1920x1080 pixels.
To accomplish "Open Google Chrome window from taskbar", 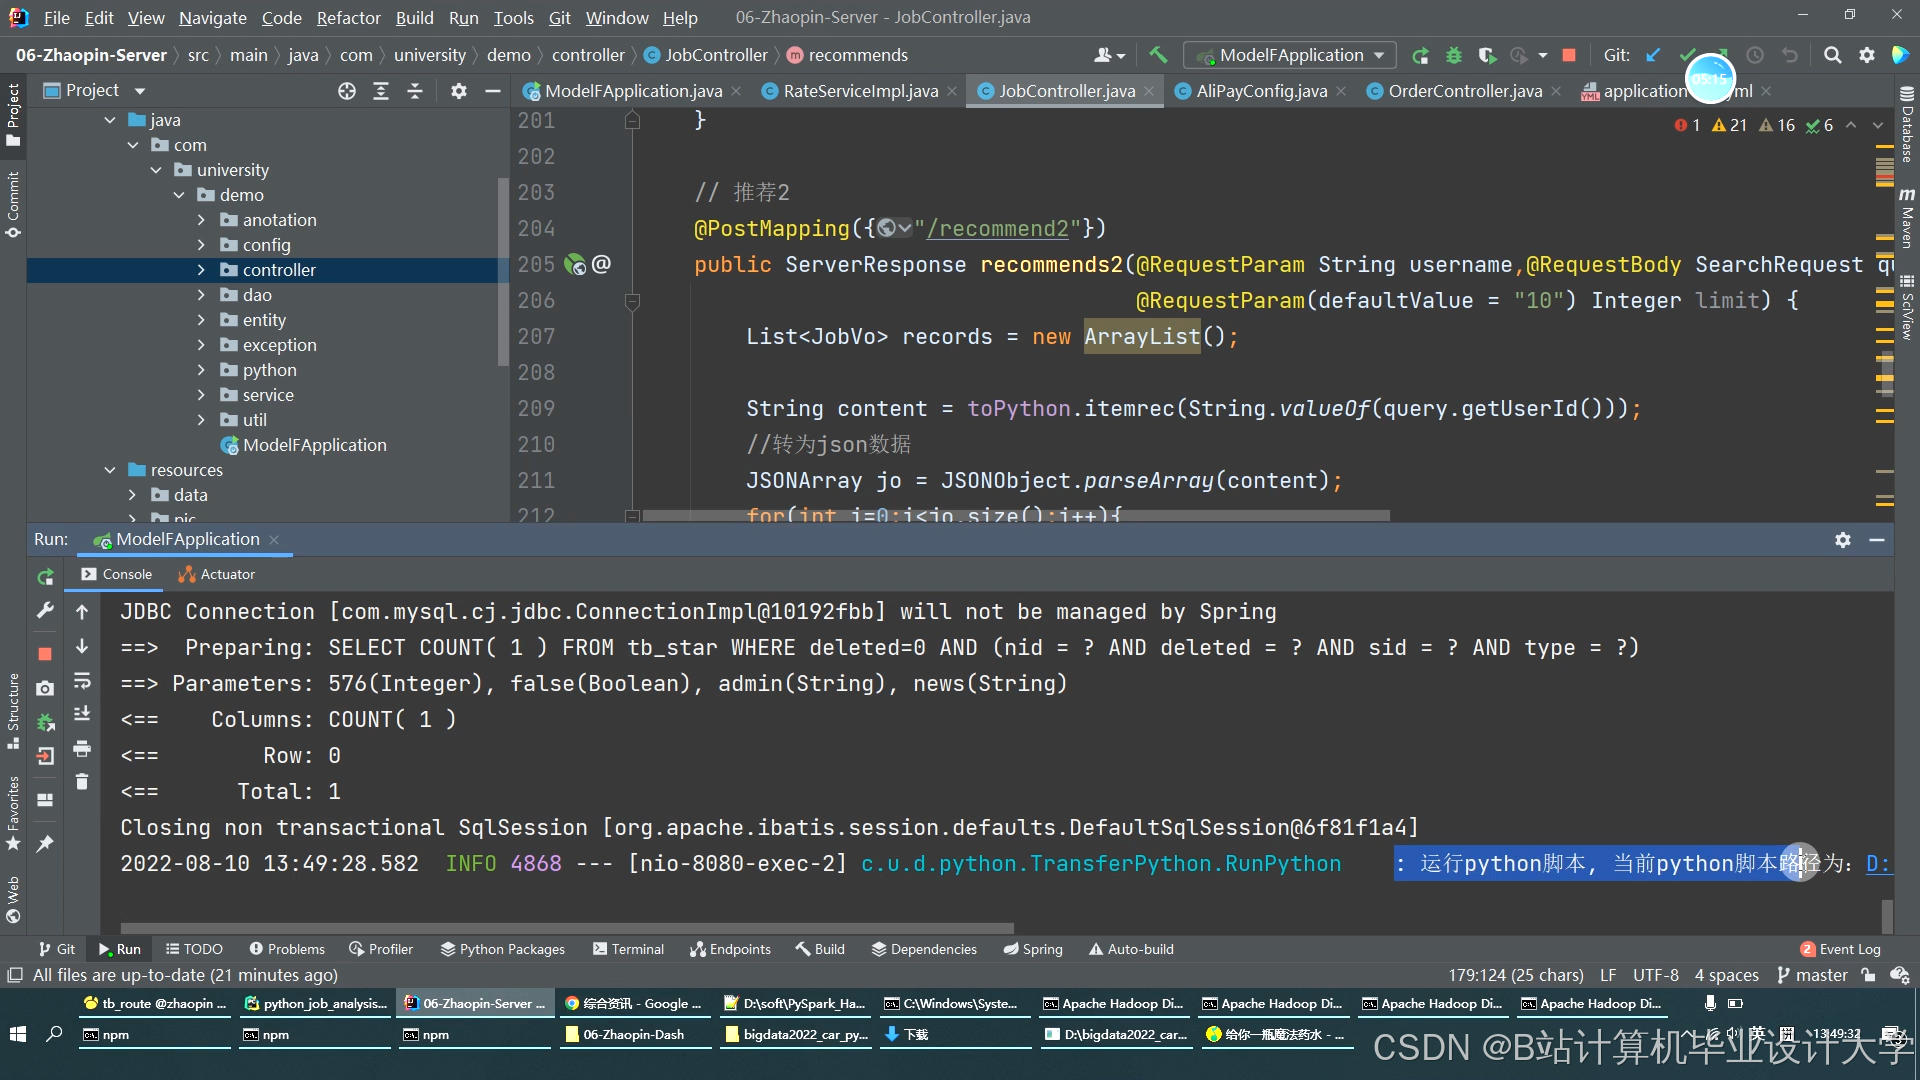I will (x=632, y=1003).
